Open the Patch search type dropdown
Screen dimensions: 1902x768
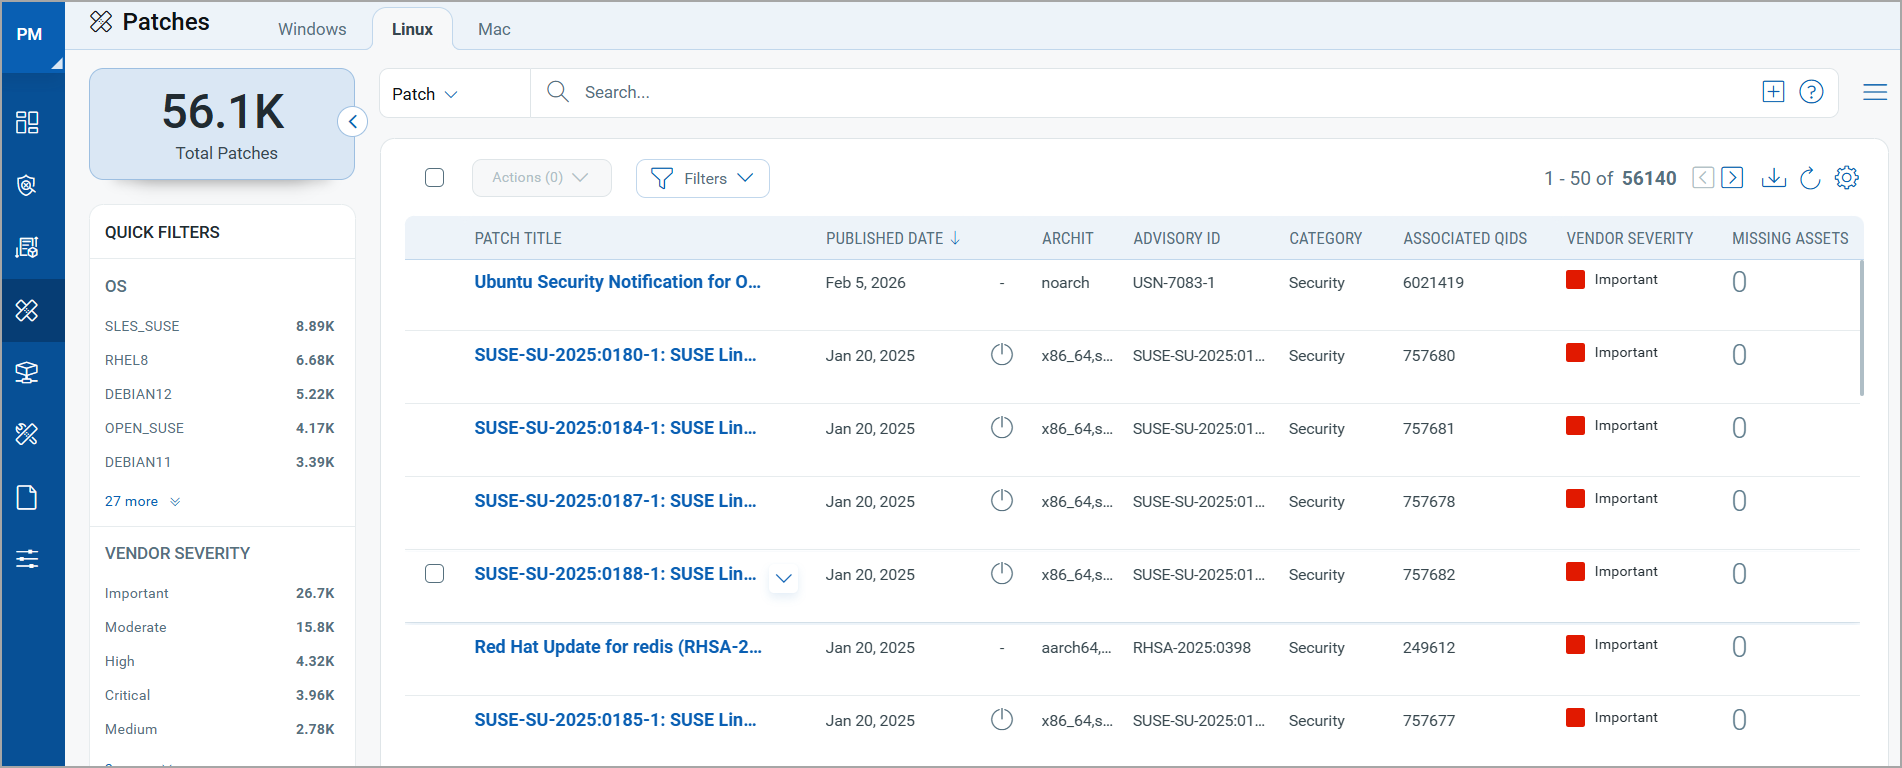(425, 94)
